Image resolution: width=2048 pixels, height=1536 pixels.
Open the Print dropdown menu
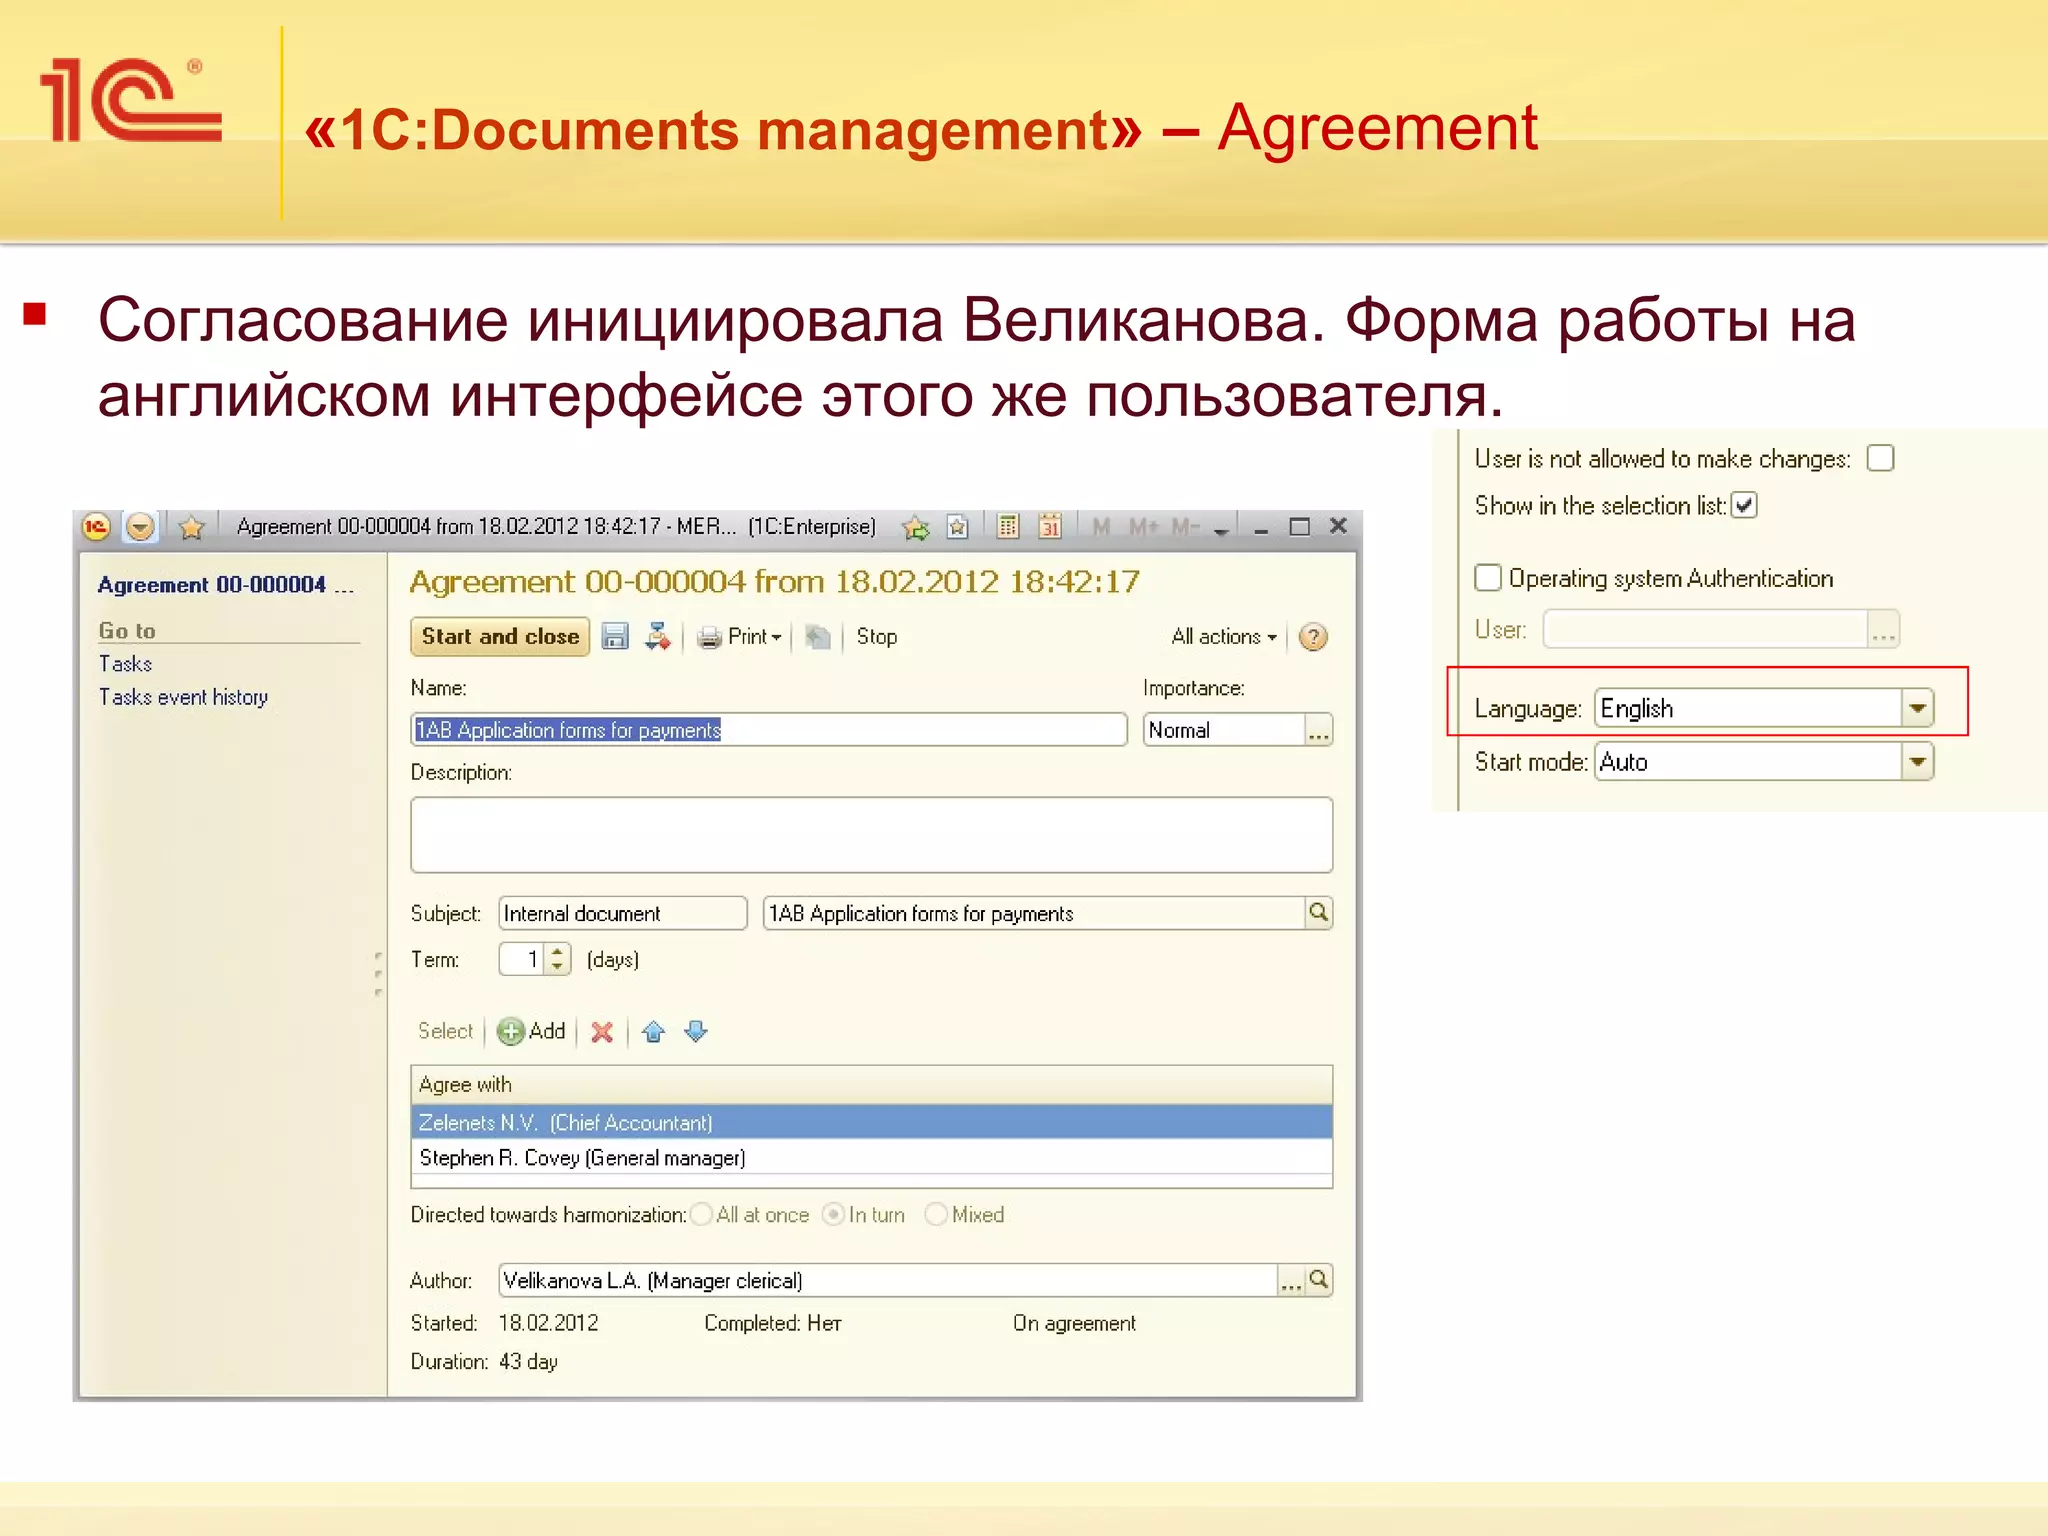(x=740, y=637)
